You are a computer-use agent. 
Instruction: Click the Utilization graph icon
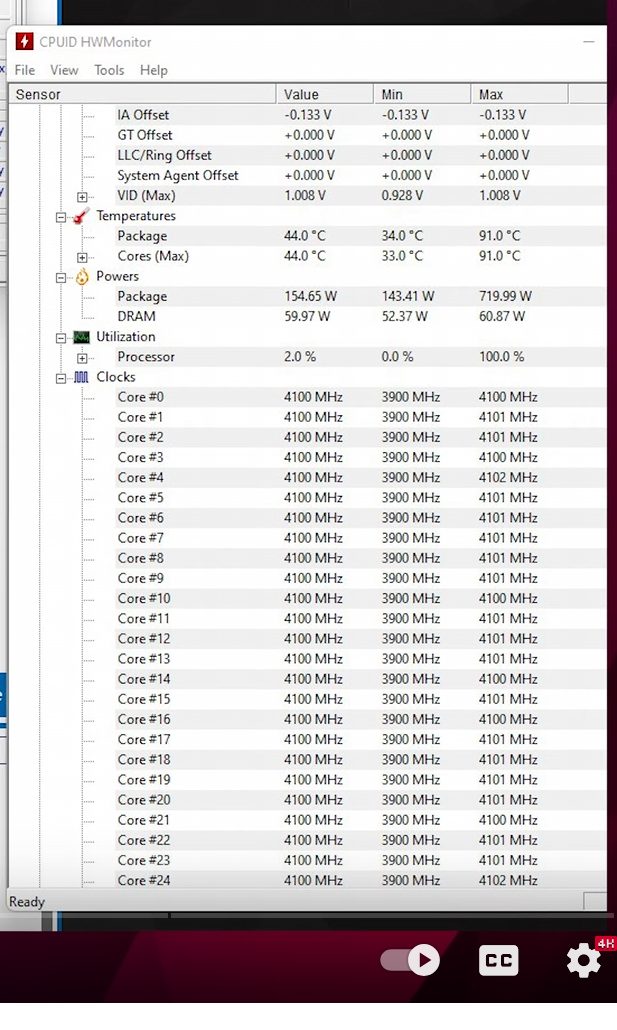pos(81,337)
